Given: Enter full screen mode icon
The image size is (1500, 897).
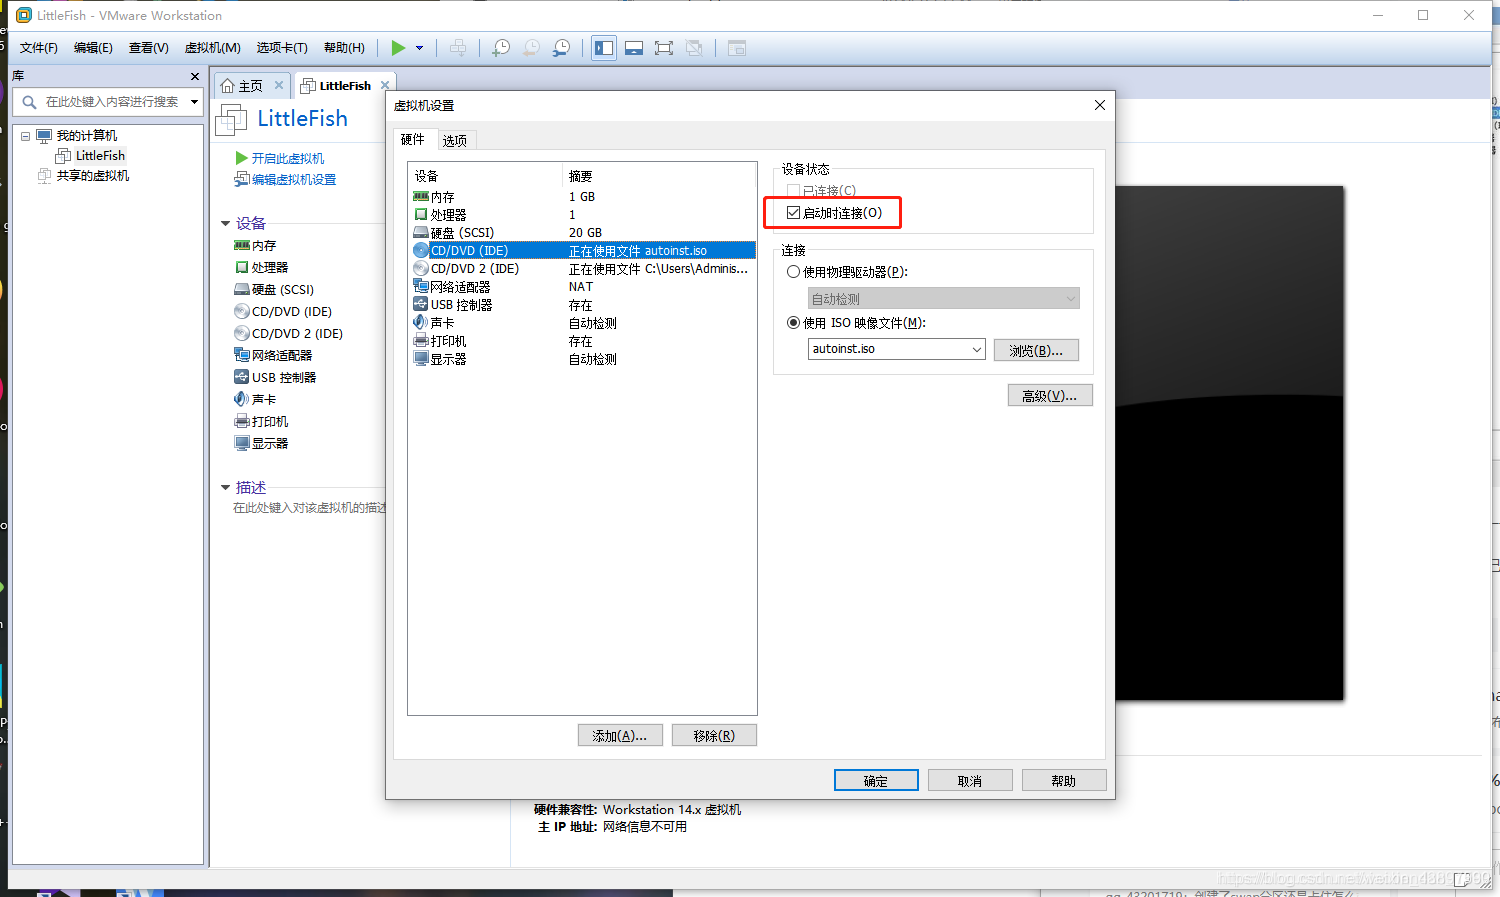Looking at the screenshot, I should [664, 48].
